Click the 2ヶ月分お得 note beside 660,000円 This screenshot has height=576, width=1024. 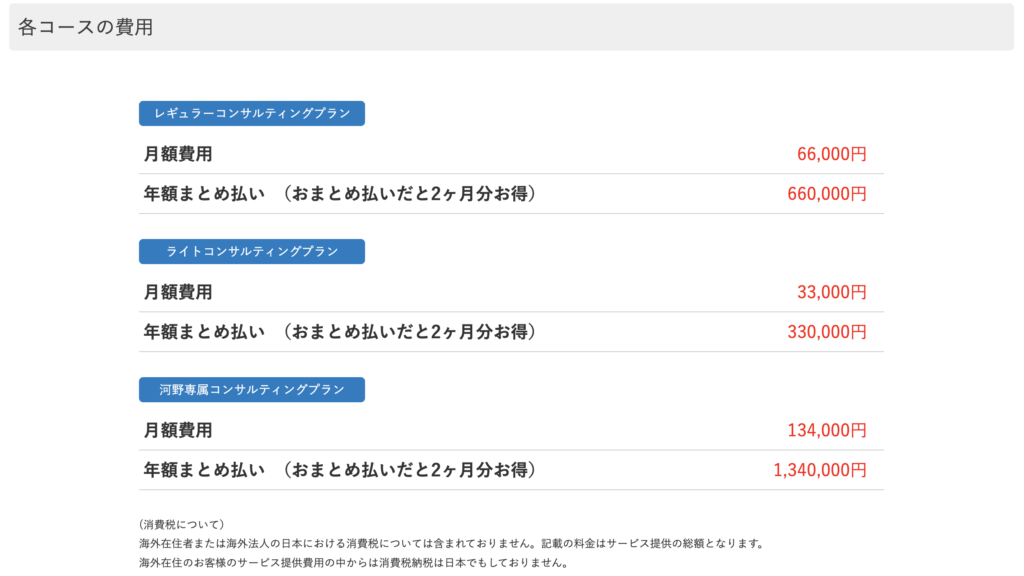410,194
